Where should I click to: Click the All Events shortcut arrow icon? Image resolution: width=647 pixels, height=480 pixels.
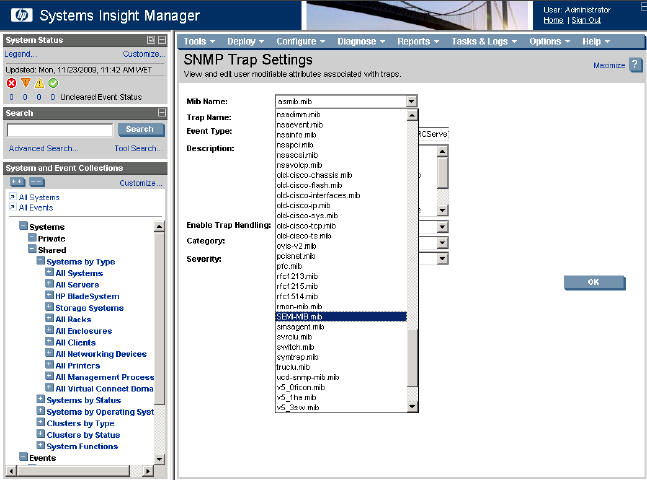click(13, 207)
